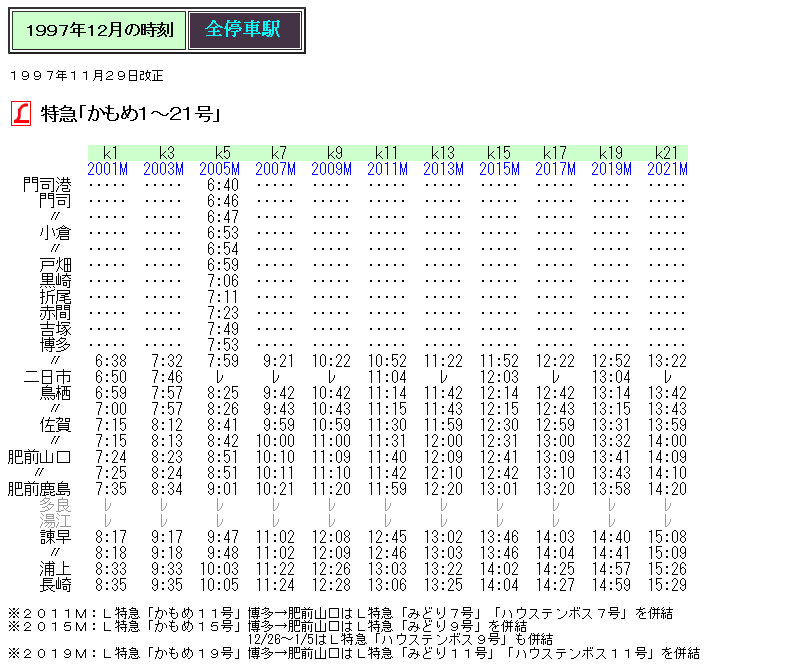Click the 15:29 長崎 arrival time
Image resolution: width=810 pixels, height=670 pixels.
coord(667,585)
